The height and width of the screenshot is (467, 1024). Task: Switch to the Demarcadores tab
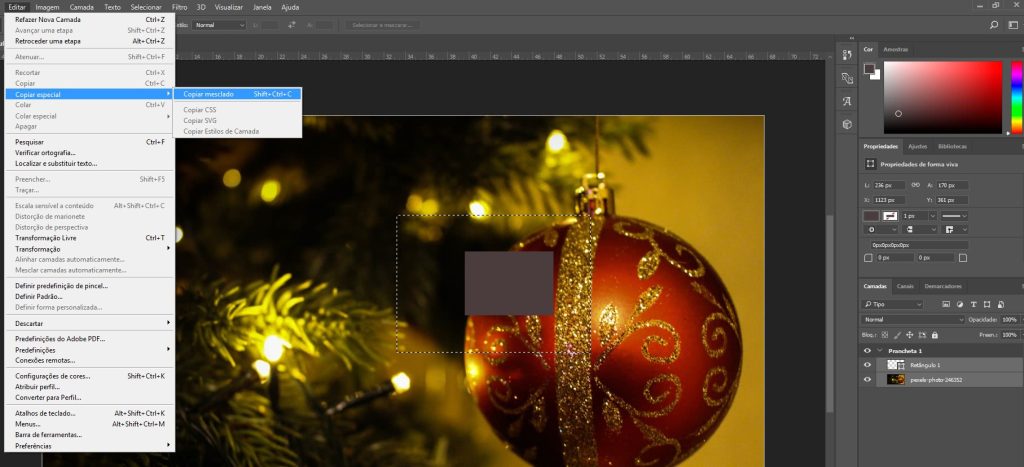(x=943, y=286)
